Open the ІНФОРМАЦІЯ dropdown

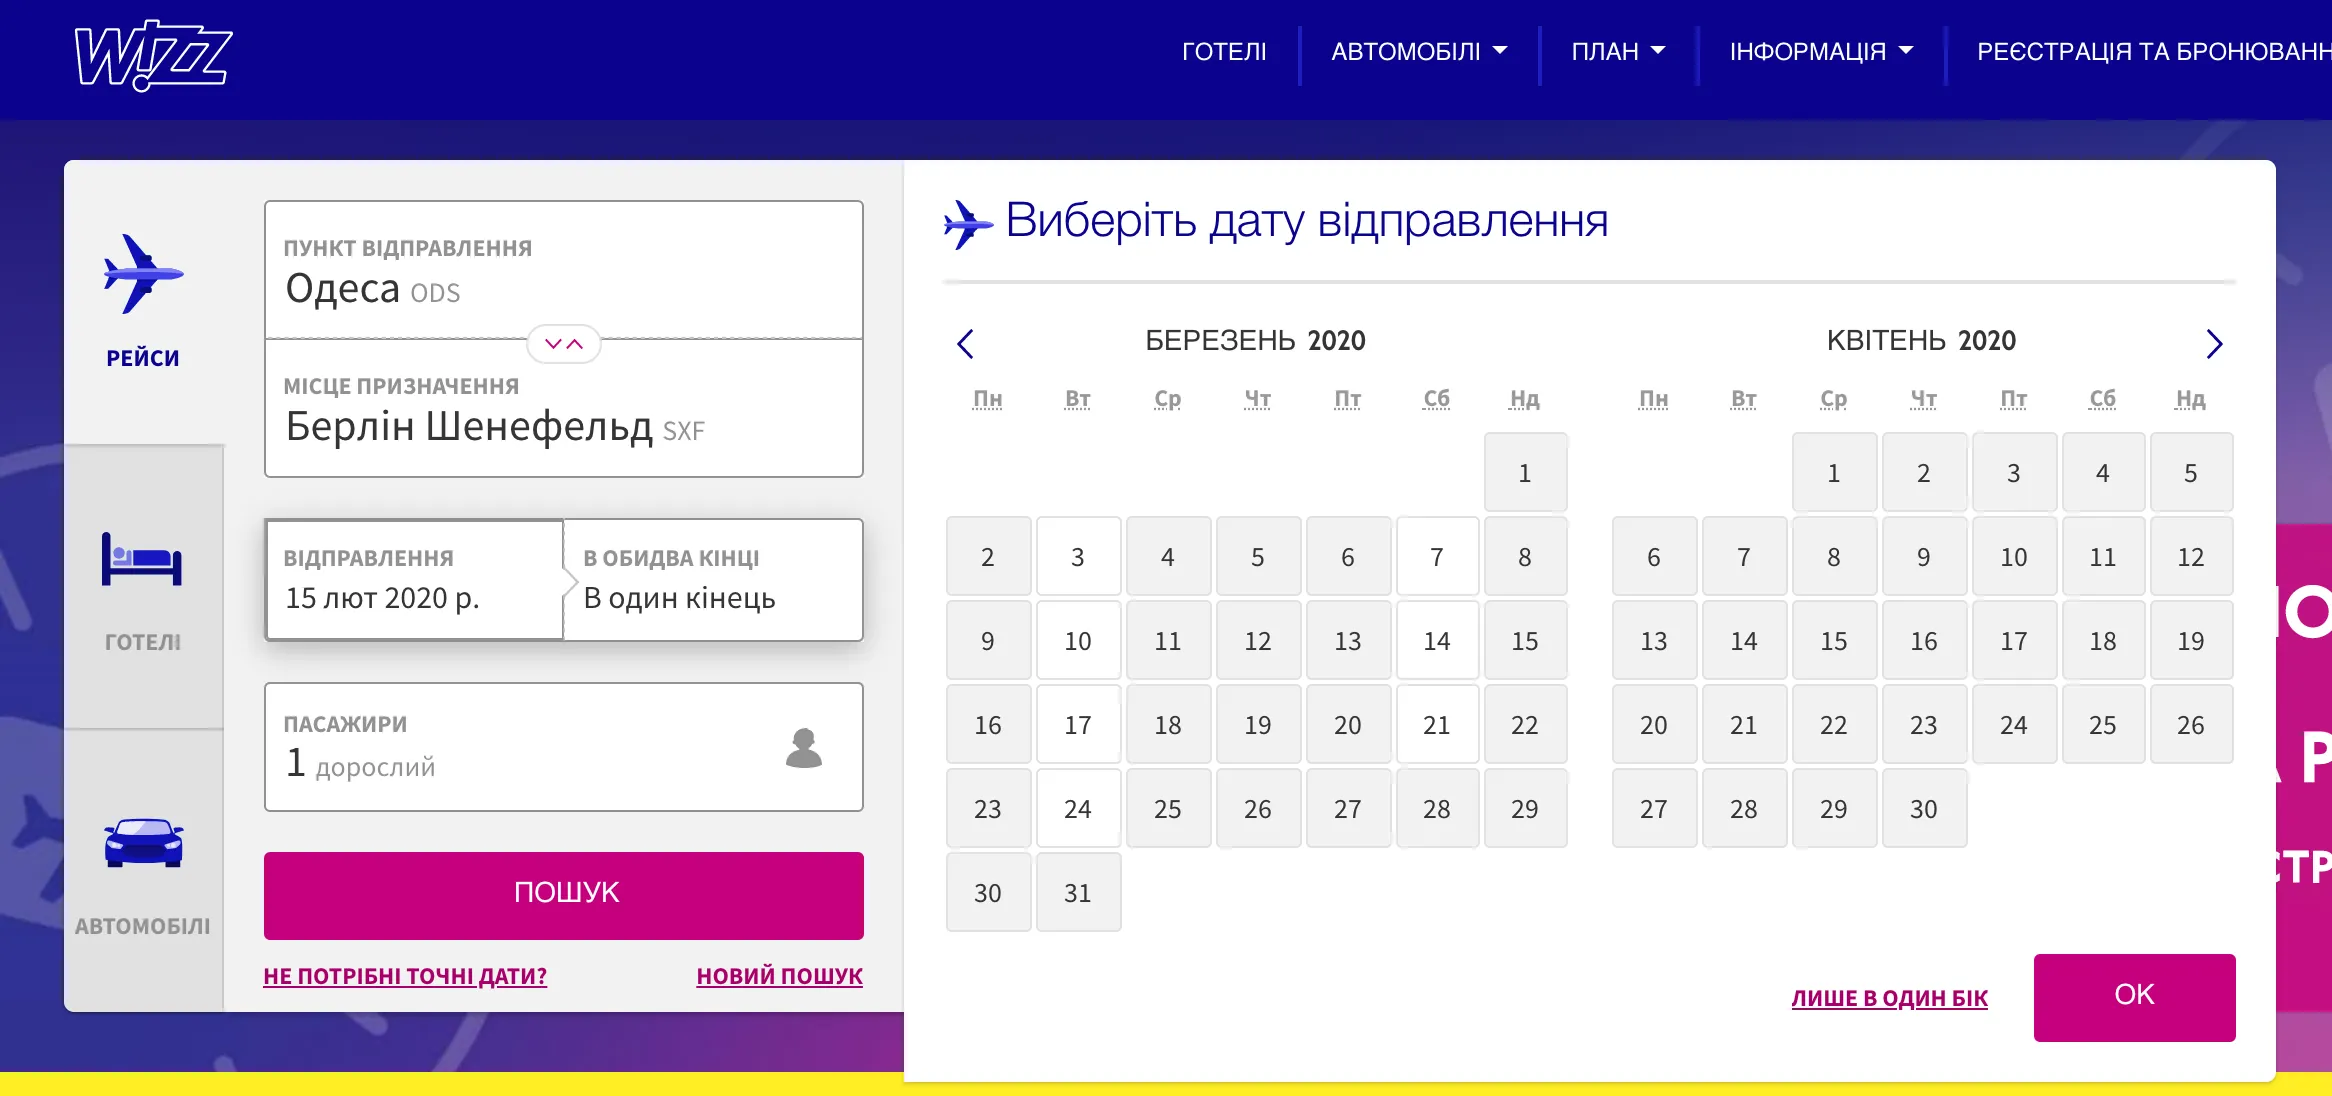click(x=1819, y=51)
